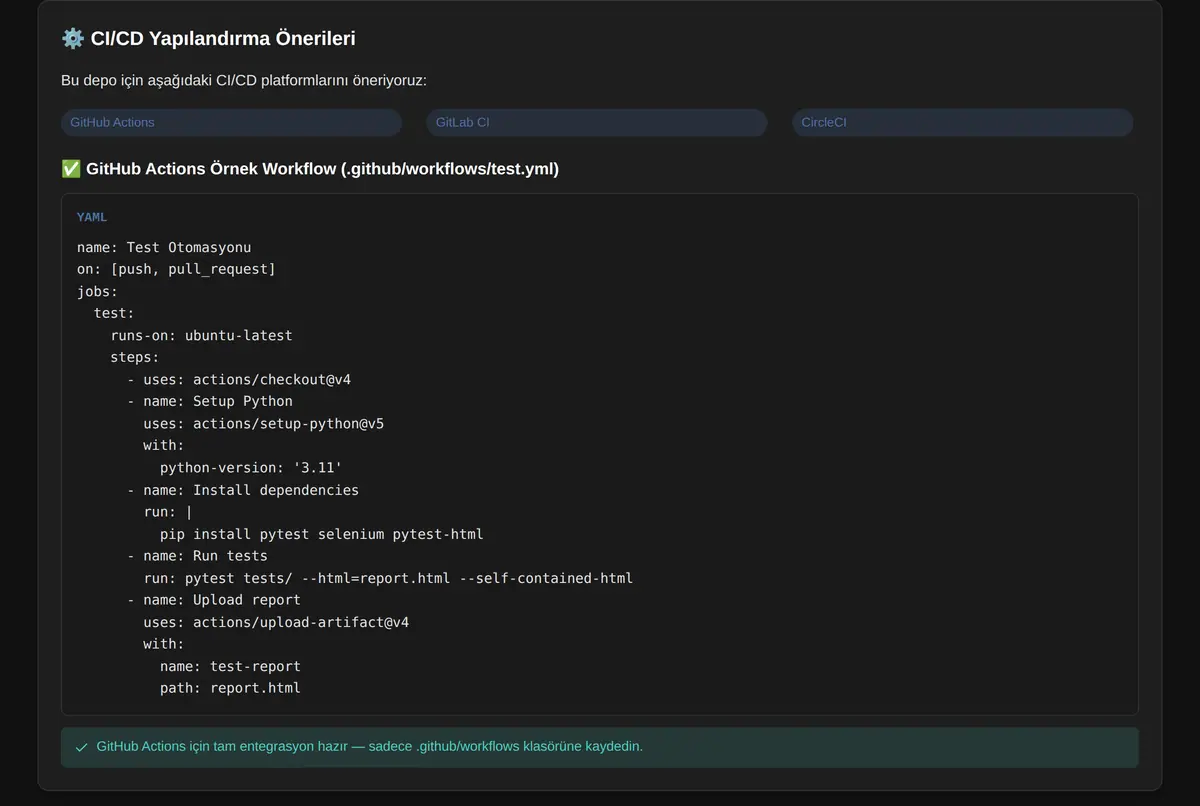This screenshot has width=1200, height=806.
Task: Click the "pip install pytest selenium pytest-html" command
Action: click(322, 534)
